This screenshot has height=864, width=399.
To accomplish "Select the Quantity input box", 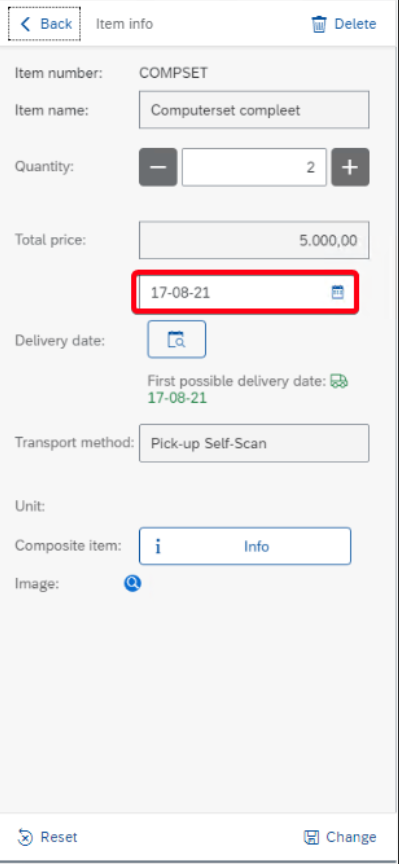I will tap(254, 167).
